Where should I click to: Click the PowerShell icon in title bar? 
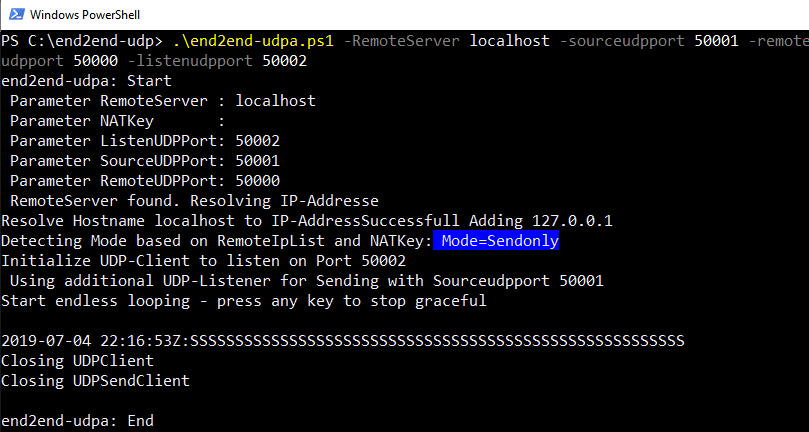(16, 14)
